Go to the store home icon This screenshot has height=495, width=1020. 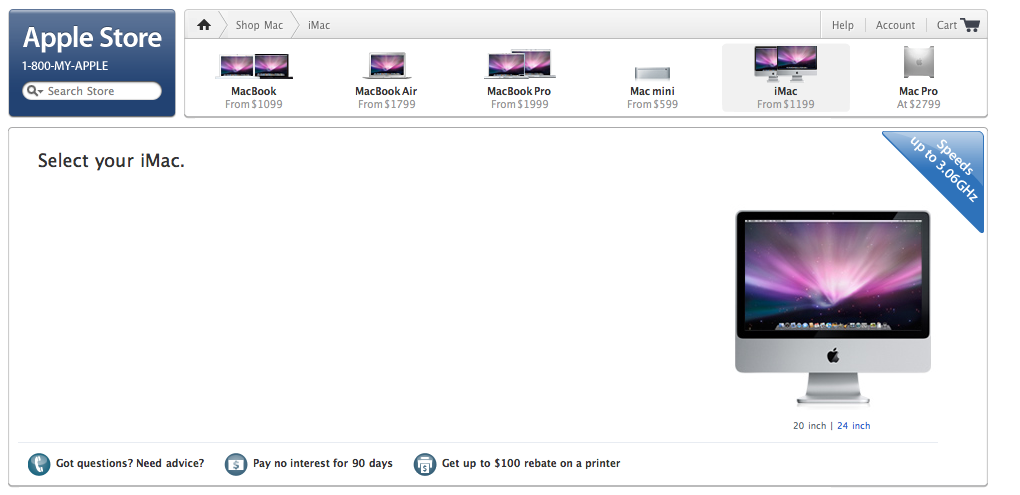[204, 25]
